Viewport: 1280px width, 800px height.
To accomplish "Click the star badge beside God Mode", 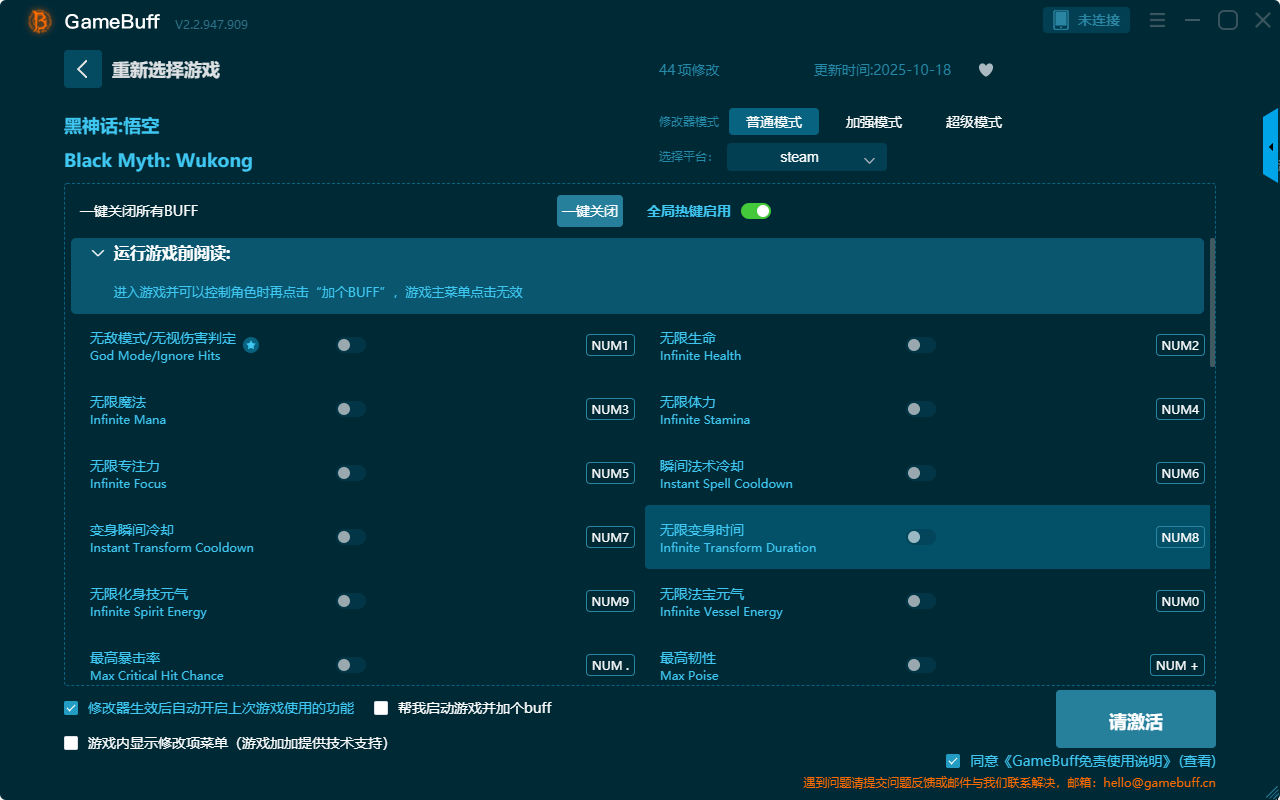I will click(251, 345).
